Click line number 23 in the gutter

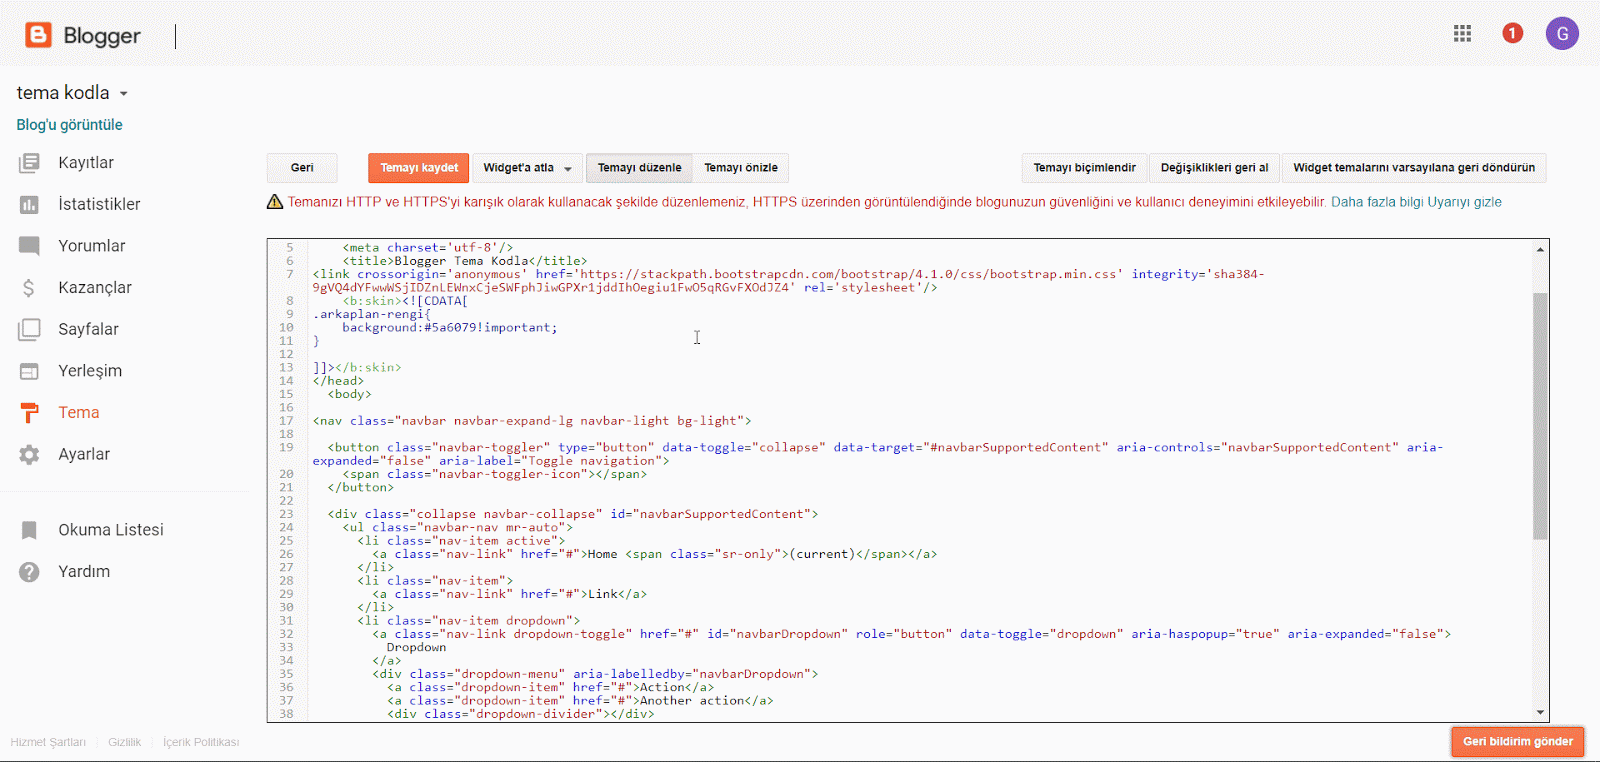[x=286, y=514]
